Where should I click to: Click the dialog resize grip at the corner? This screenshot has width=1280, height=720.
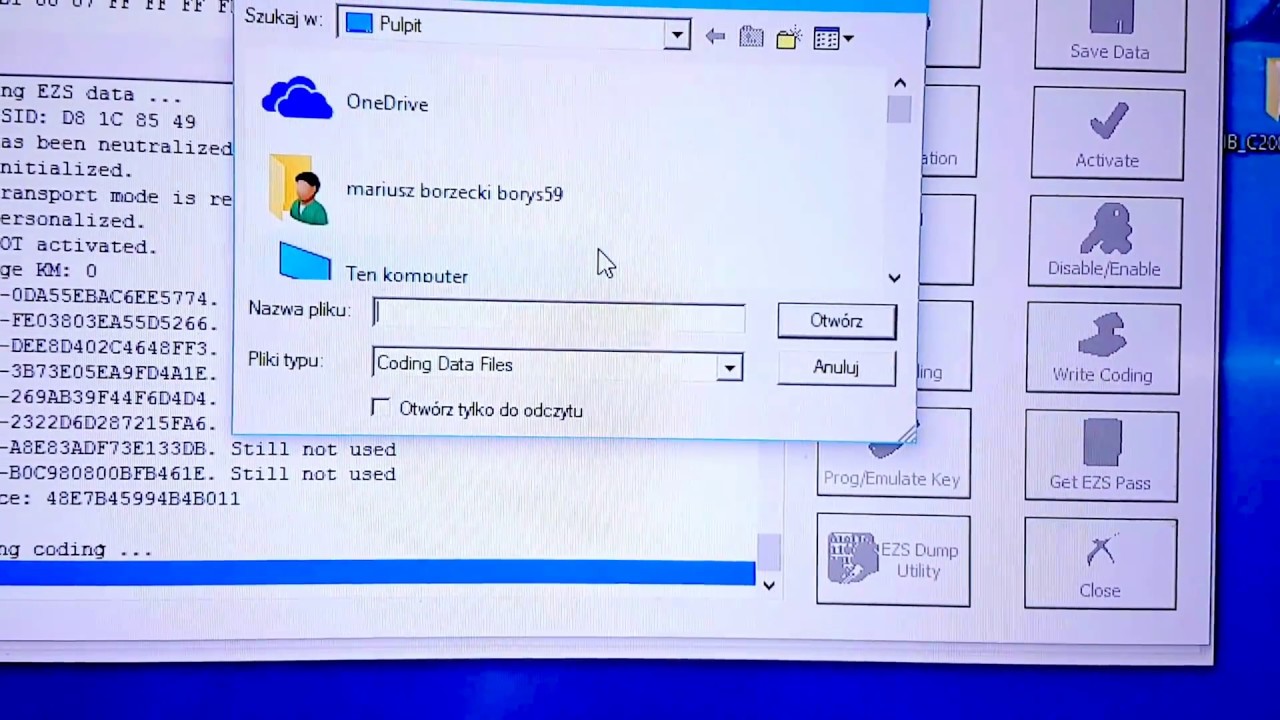(x=907, y=433)
